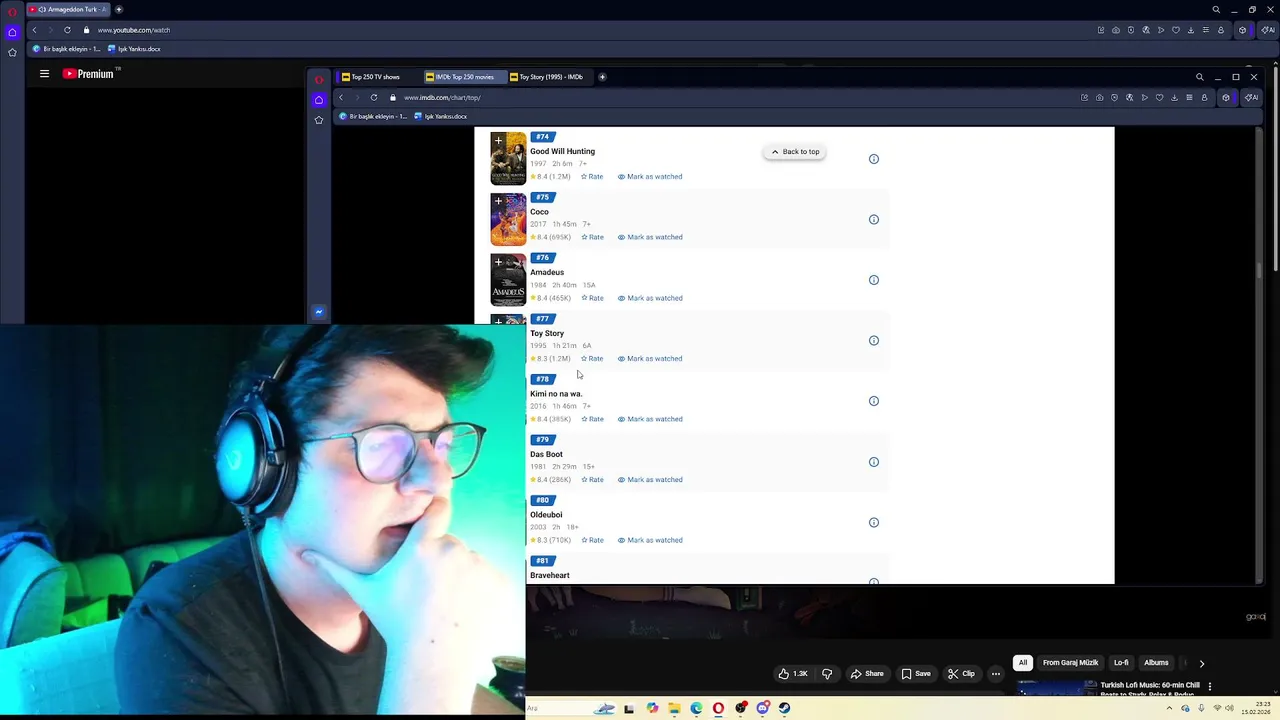Click Back to top chevron button
Viewport: 1280px width, 720px height.
(x=794, y=152)
